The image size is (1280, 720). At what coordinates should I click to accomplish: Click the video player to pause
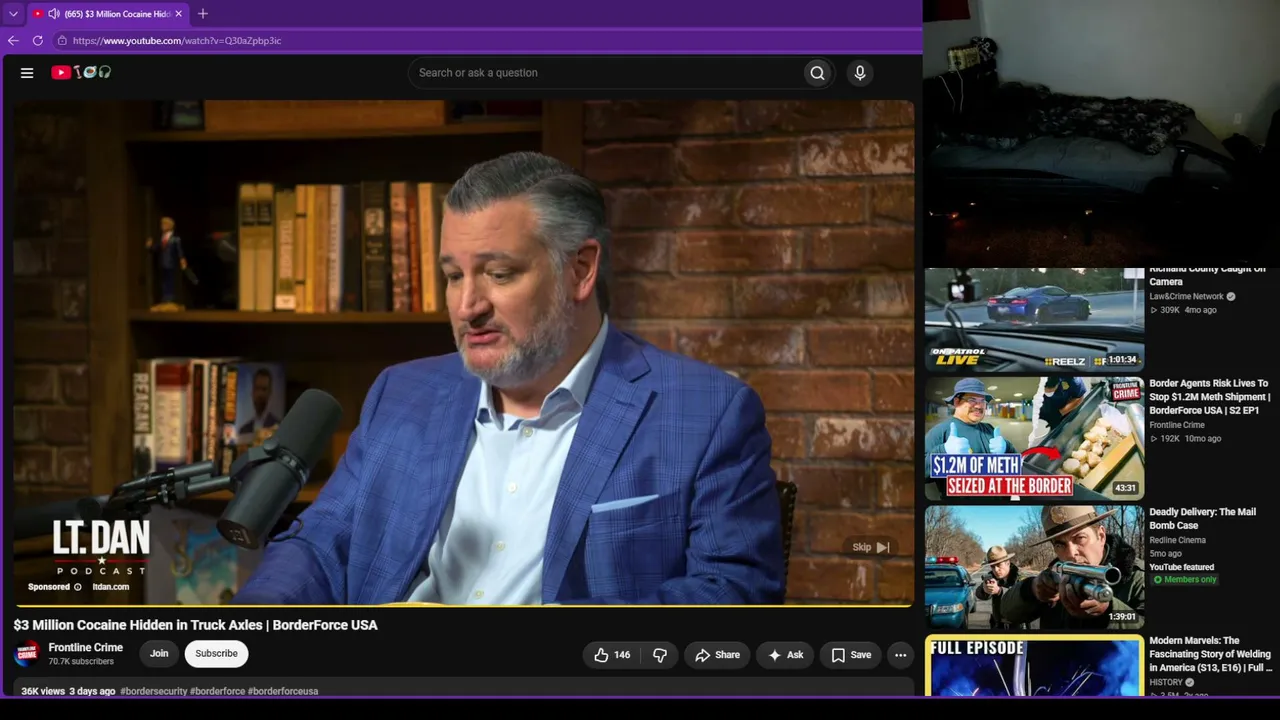click(463, 352)
